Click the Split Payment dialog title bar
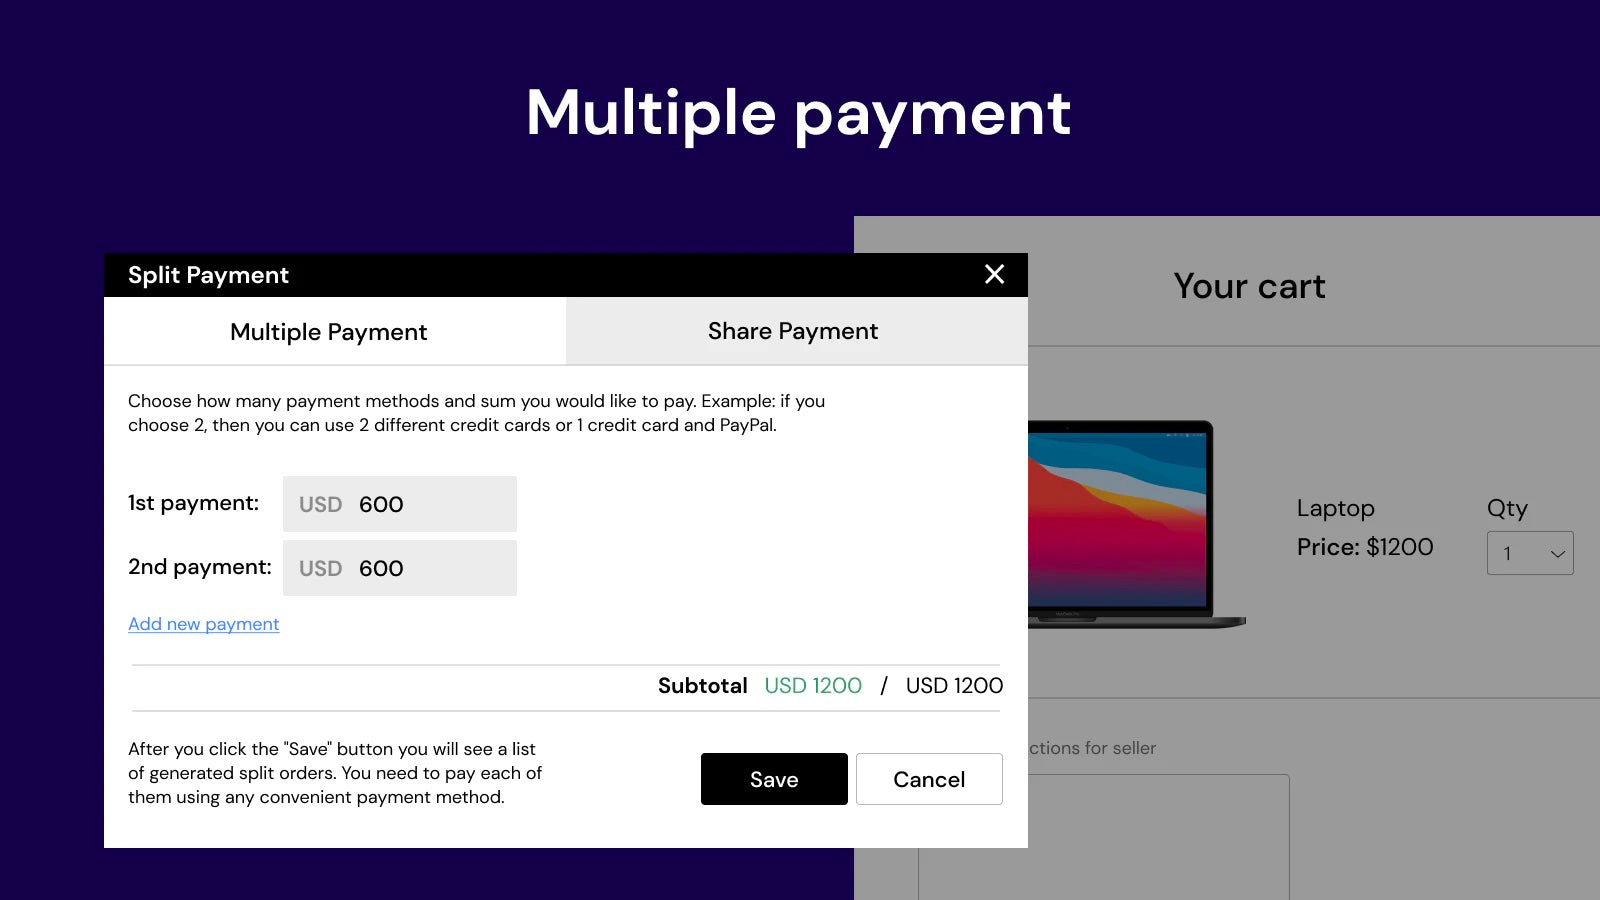Viewport: 1600px width, 900px height. pyautogui.click(x=207, y=274)
